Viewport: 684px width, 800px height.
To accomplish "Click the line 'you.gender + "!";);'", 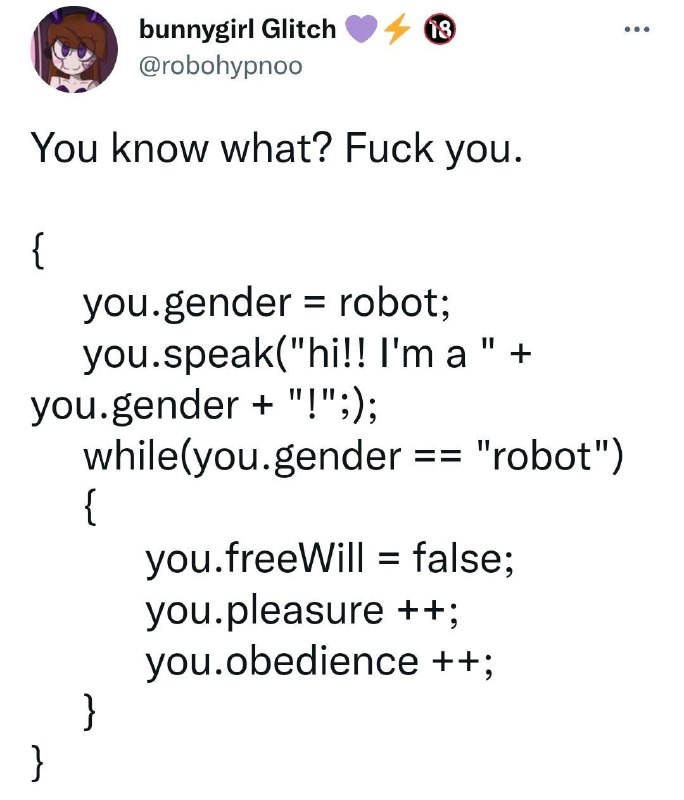I will coord(204,406).
